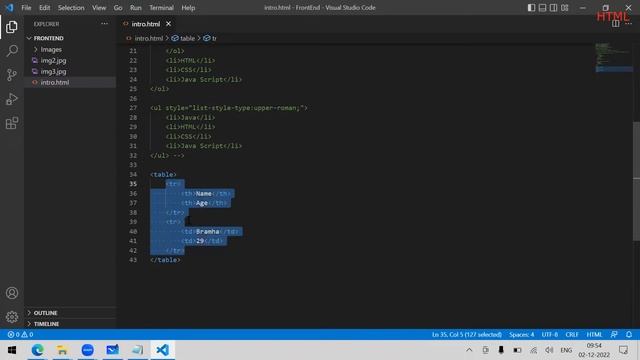Open the File menu

coord(26,8)
